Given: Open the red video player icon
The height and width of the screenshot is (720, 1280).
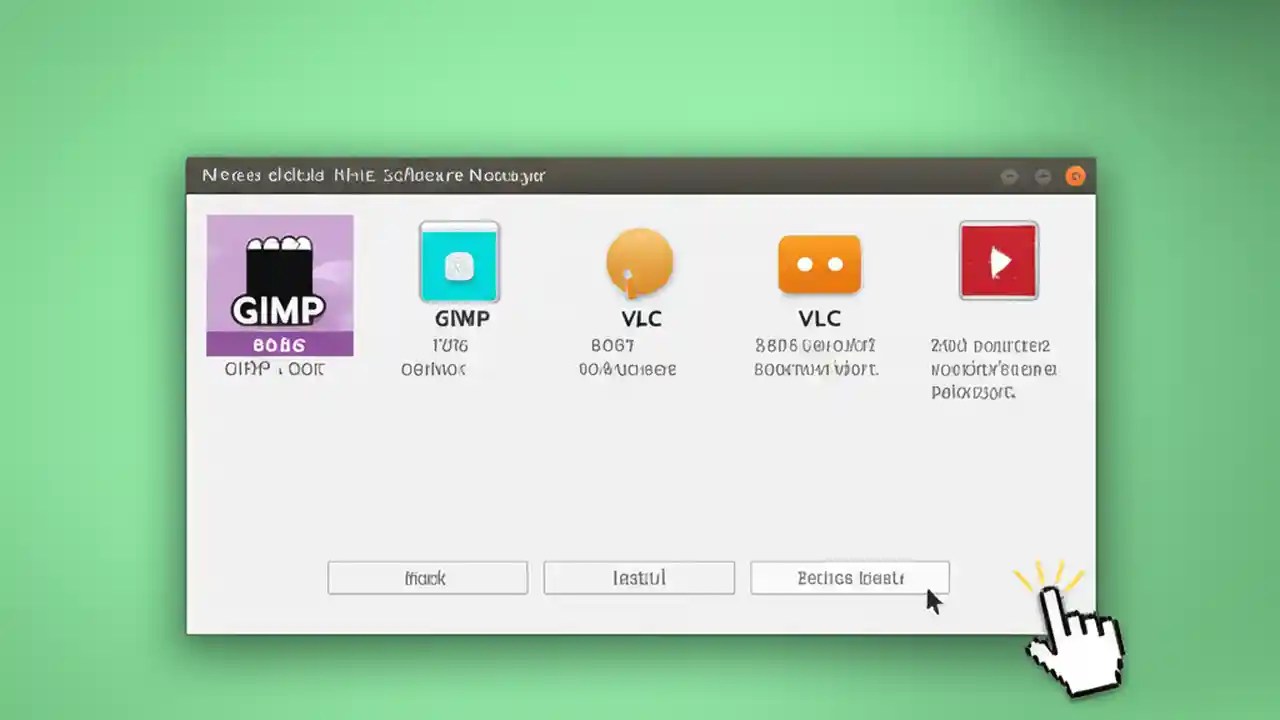Looking at the screenshot, I should click(x=998, y=260).
